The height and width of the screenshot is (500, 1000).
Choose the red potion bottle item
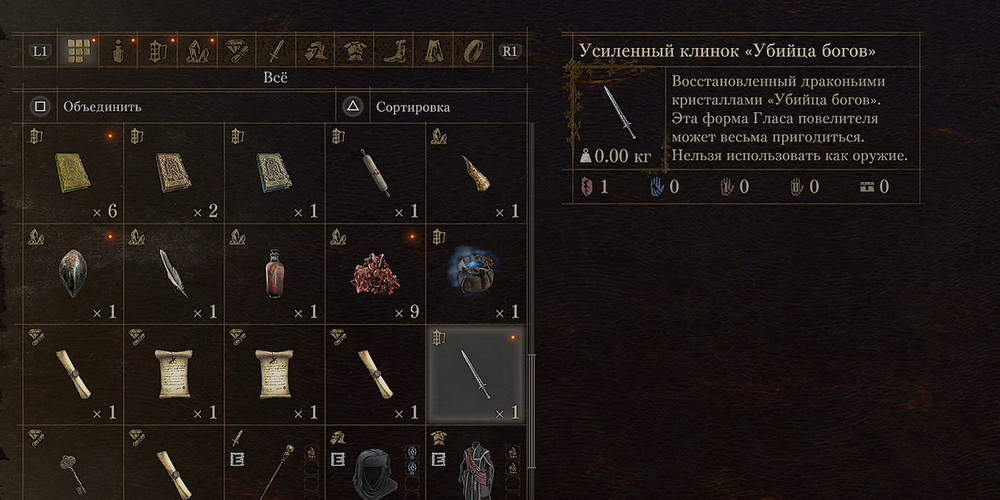pyautogui.click(x=275, y=274)
